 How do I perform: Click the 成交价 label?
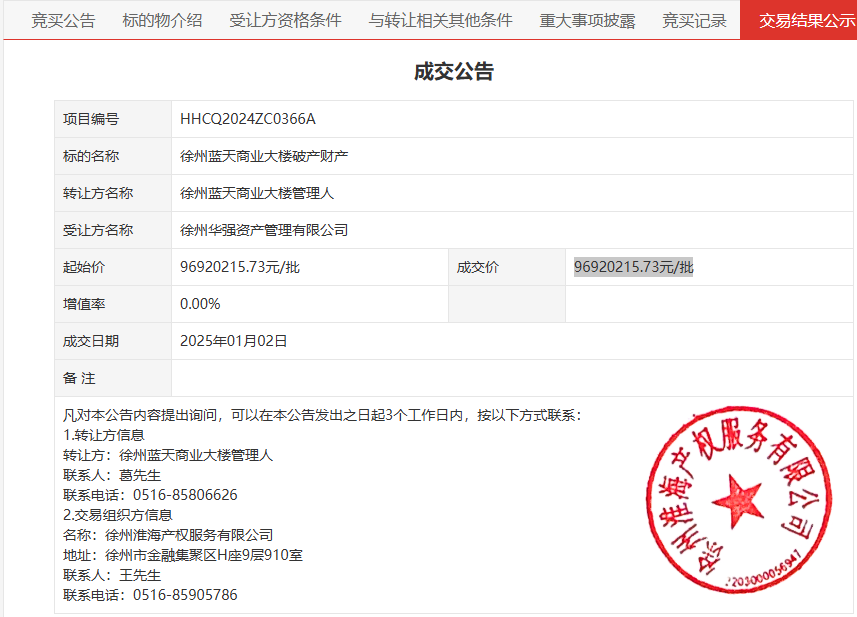pos(478,267)
